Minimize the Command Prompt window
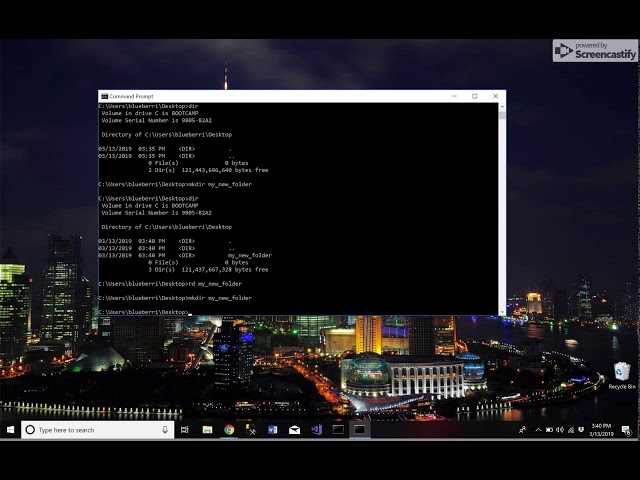Screen dimensions: 640x480 click(x=455, y=96)
